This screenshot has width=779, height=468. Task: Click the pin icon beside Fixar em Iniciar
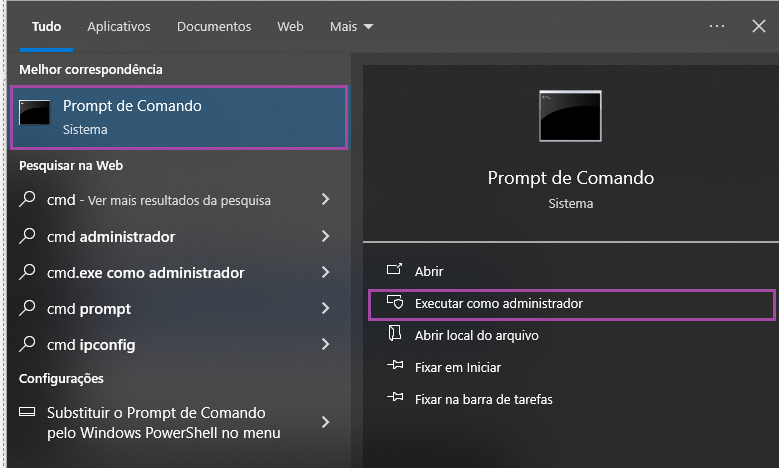click(x=395, y=367)
